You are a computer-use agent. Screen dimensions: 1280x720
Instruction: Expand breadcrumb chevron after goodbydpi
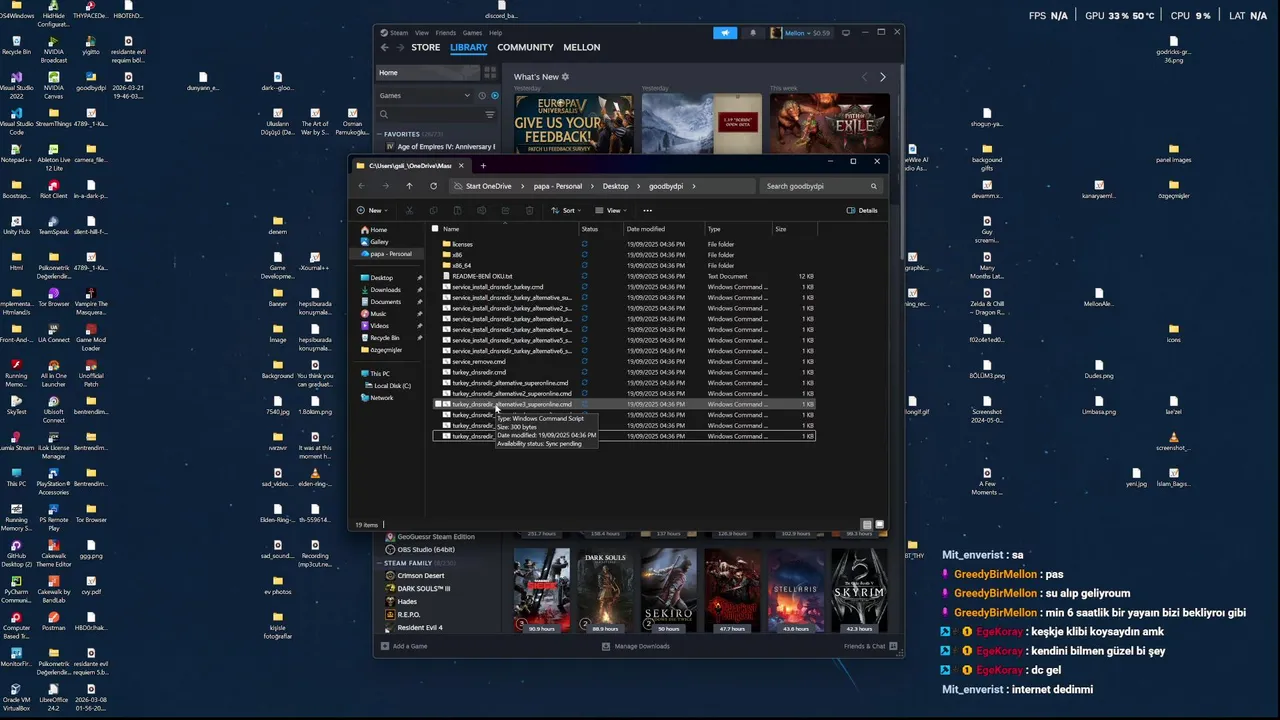(x=693, y=186)
